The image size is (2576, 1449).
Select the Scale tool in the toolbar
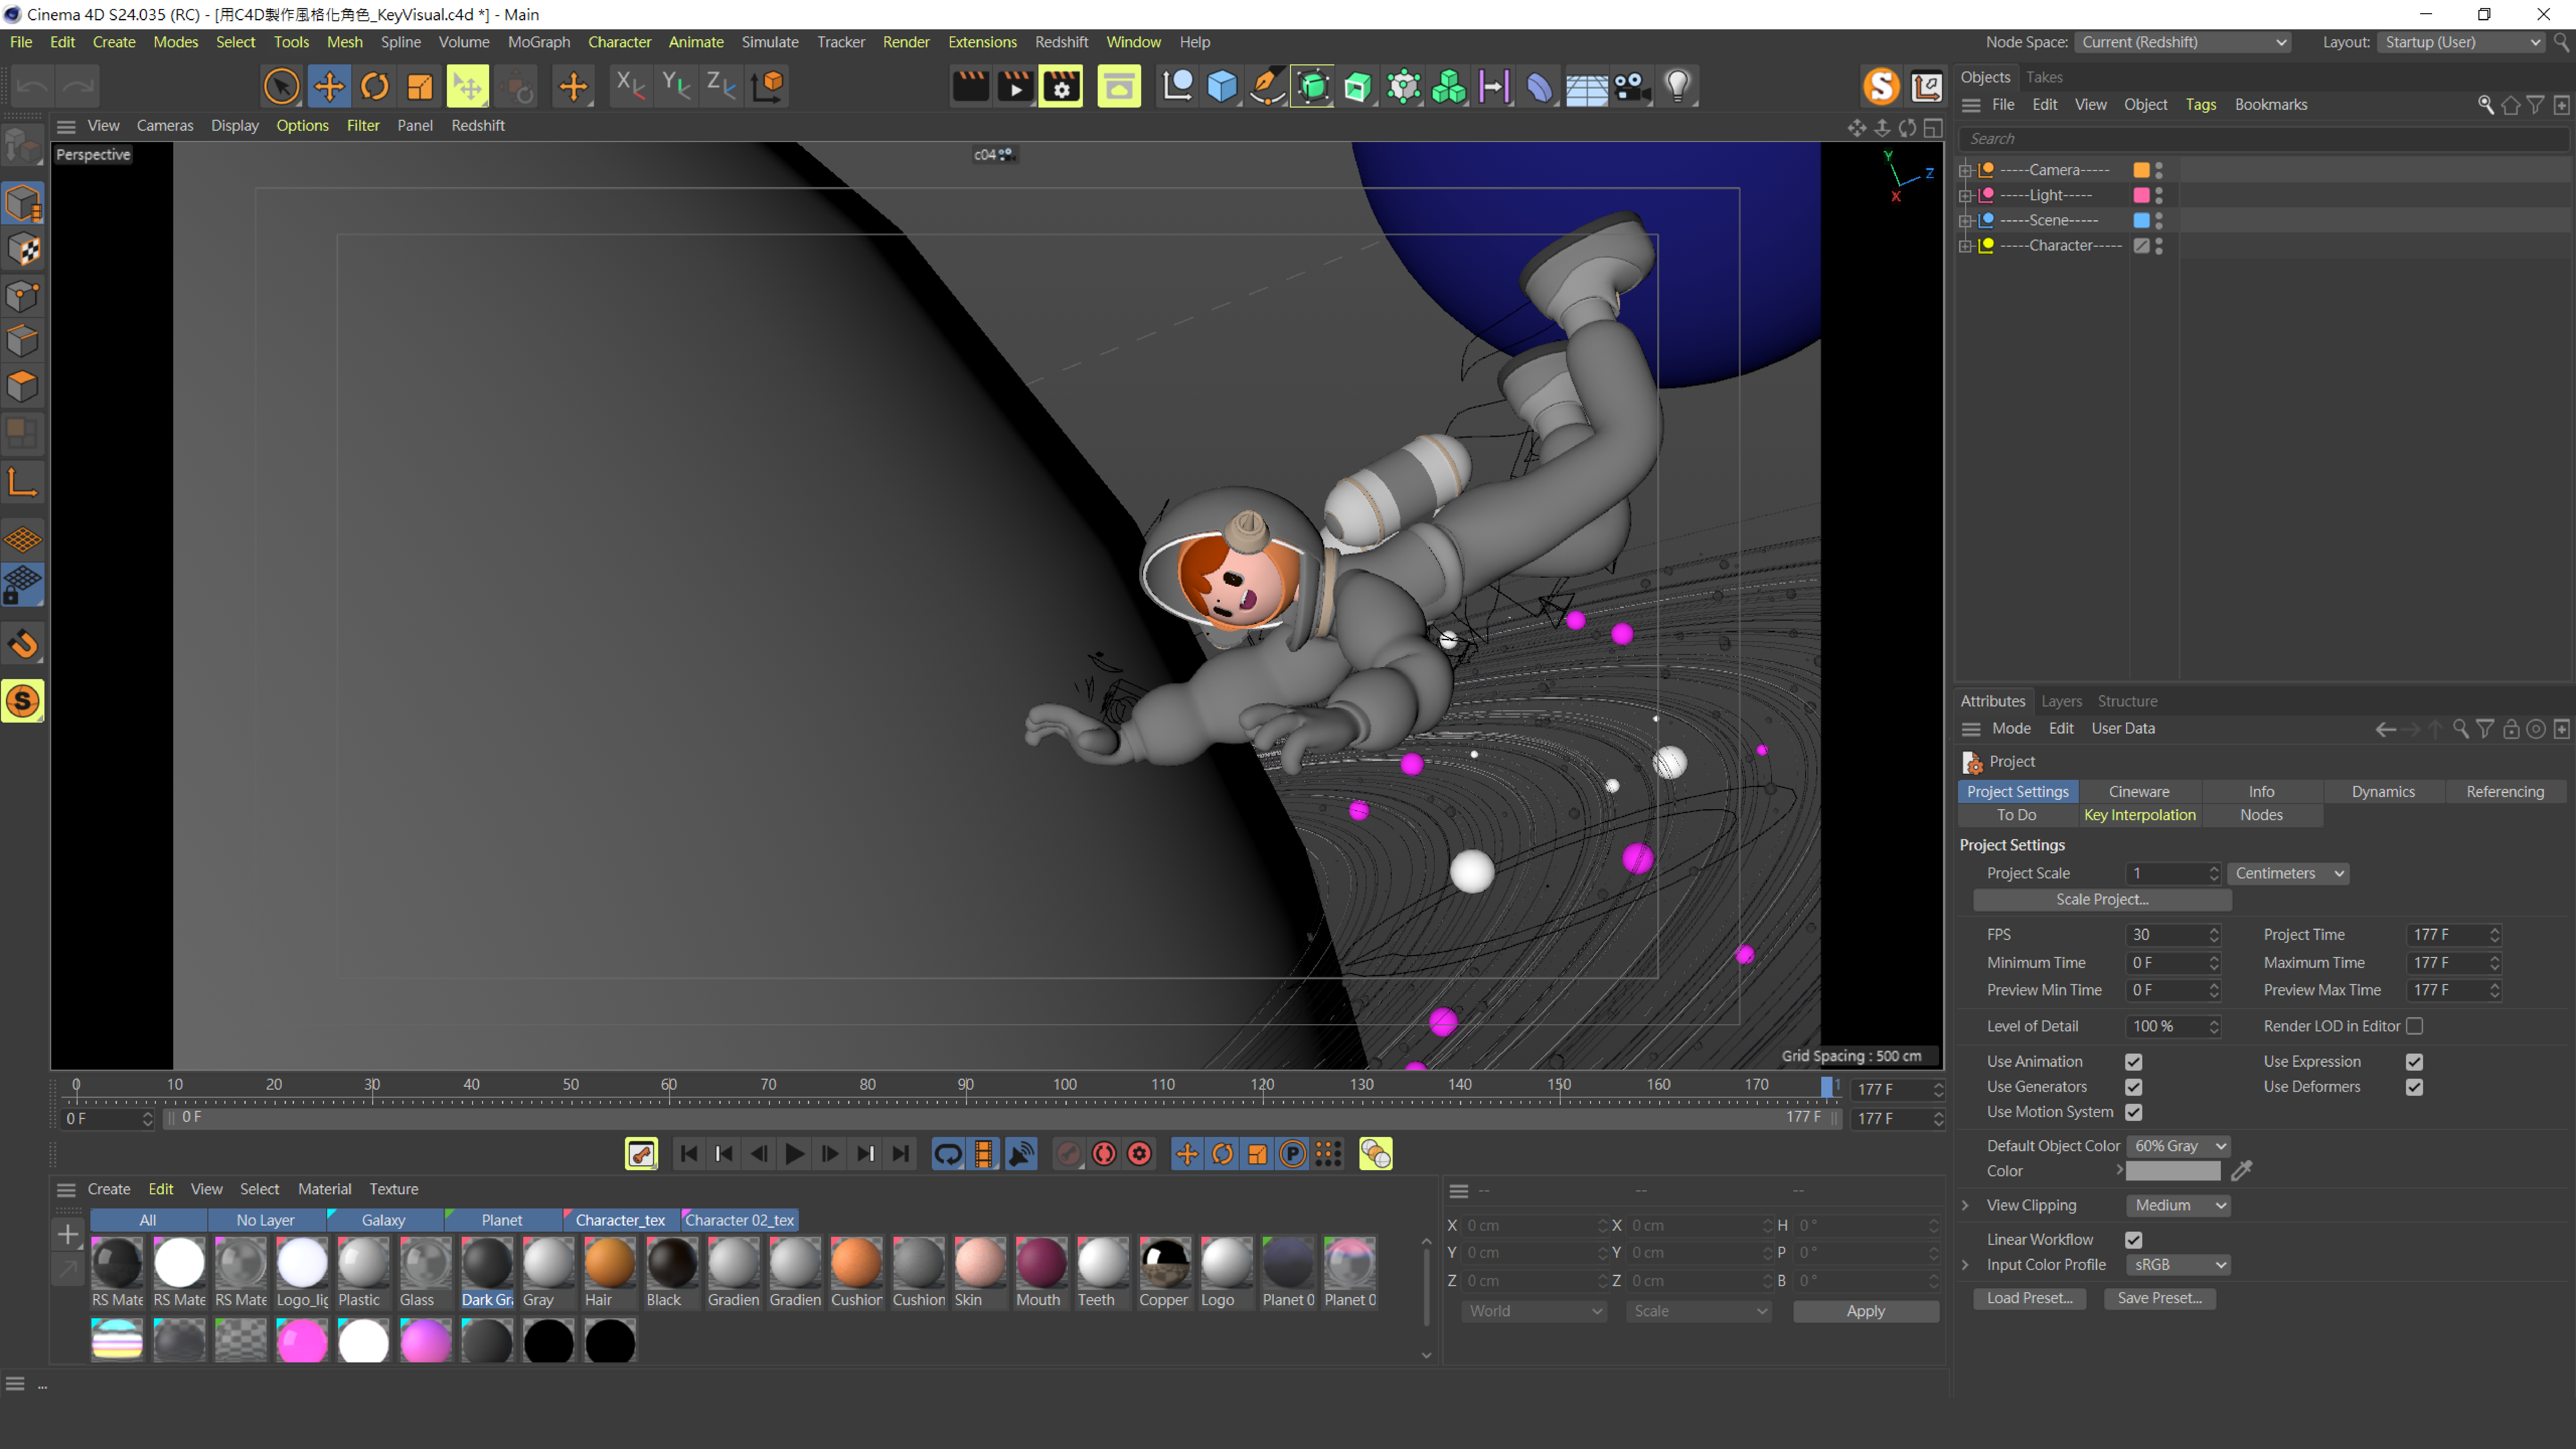pos(420,87)
